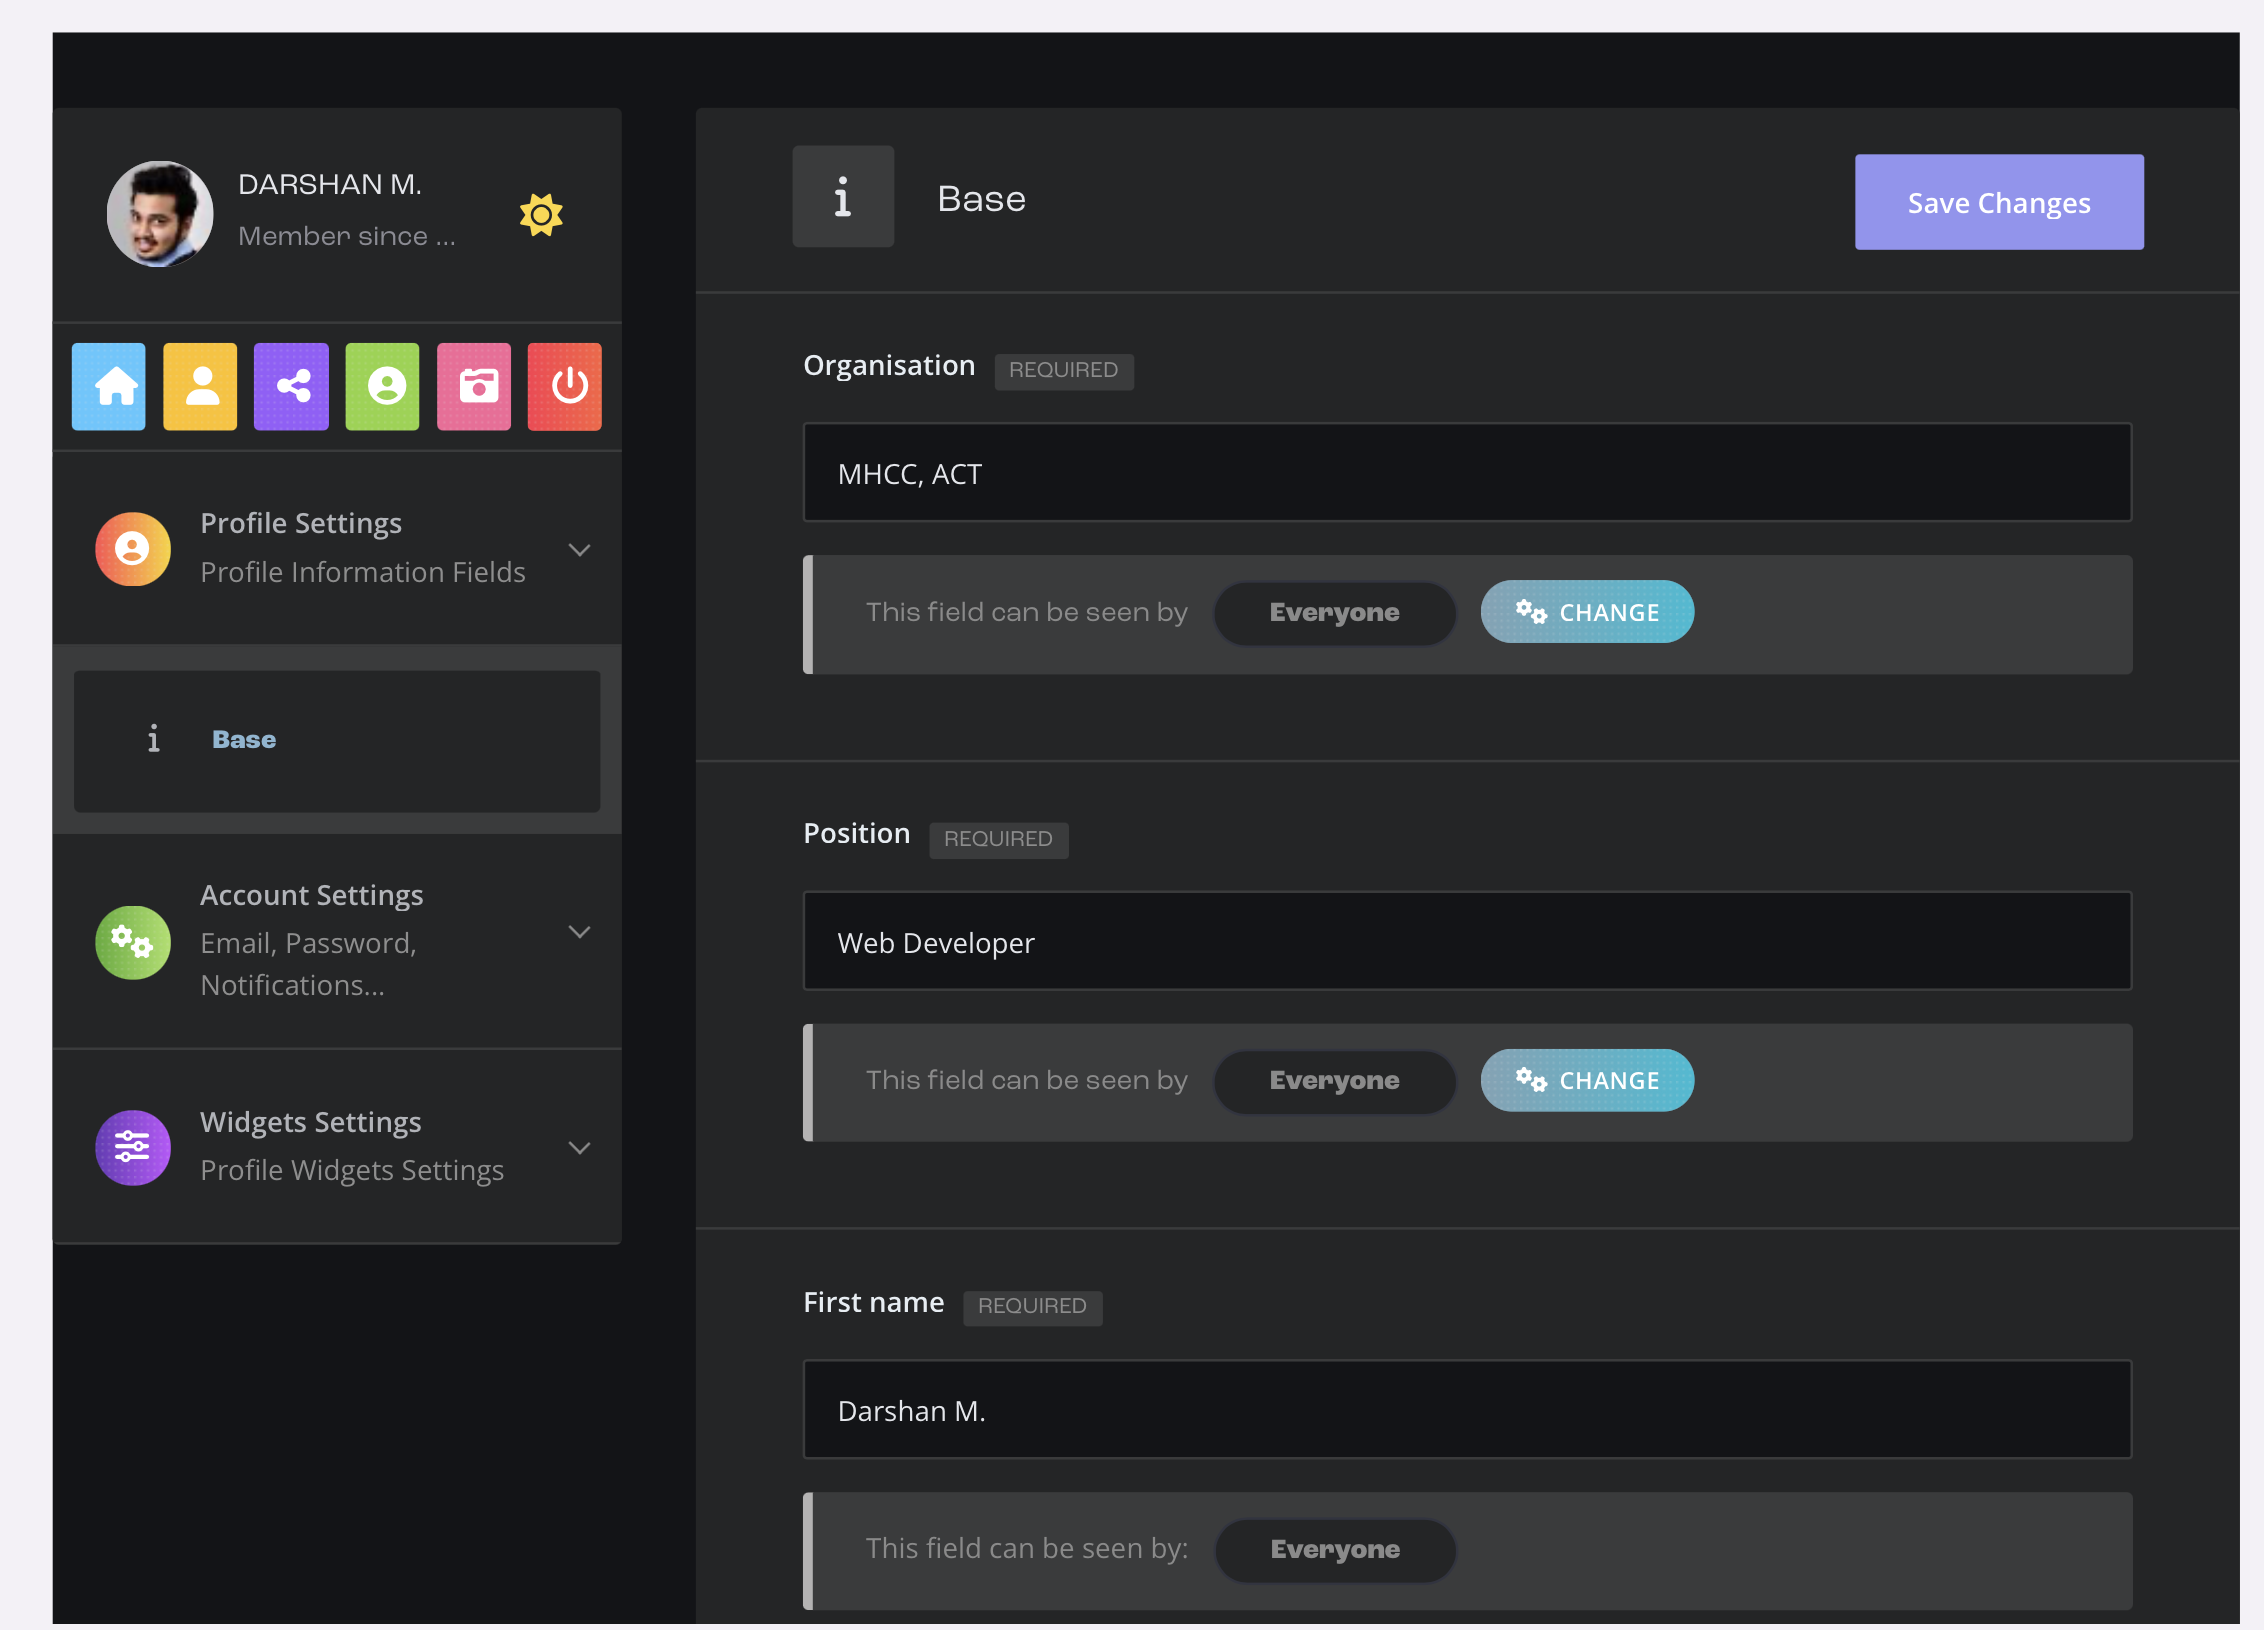This screenshot has width=2264, height=1630.
Task: Click the green Account Settings gears icon
Action: click(133, 942)
